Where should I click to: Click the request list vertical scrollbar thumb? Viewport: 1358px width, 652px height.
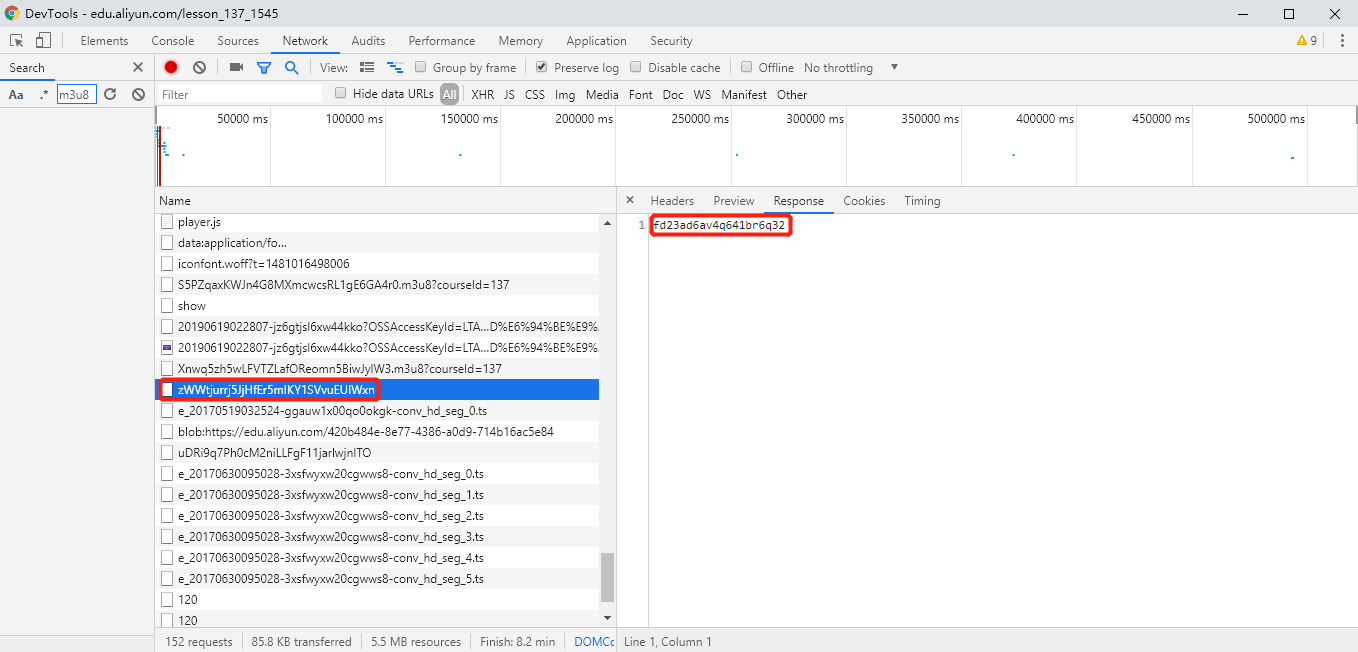tap(607, 577)
